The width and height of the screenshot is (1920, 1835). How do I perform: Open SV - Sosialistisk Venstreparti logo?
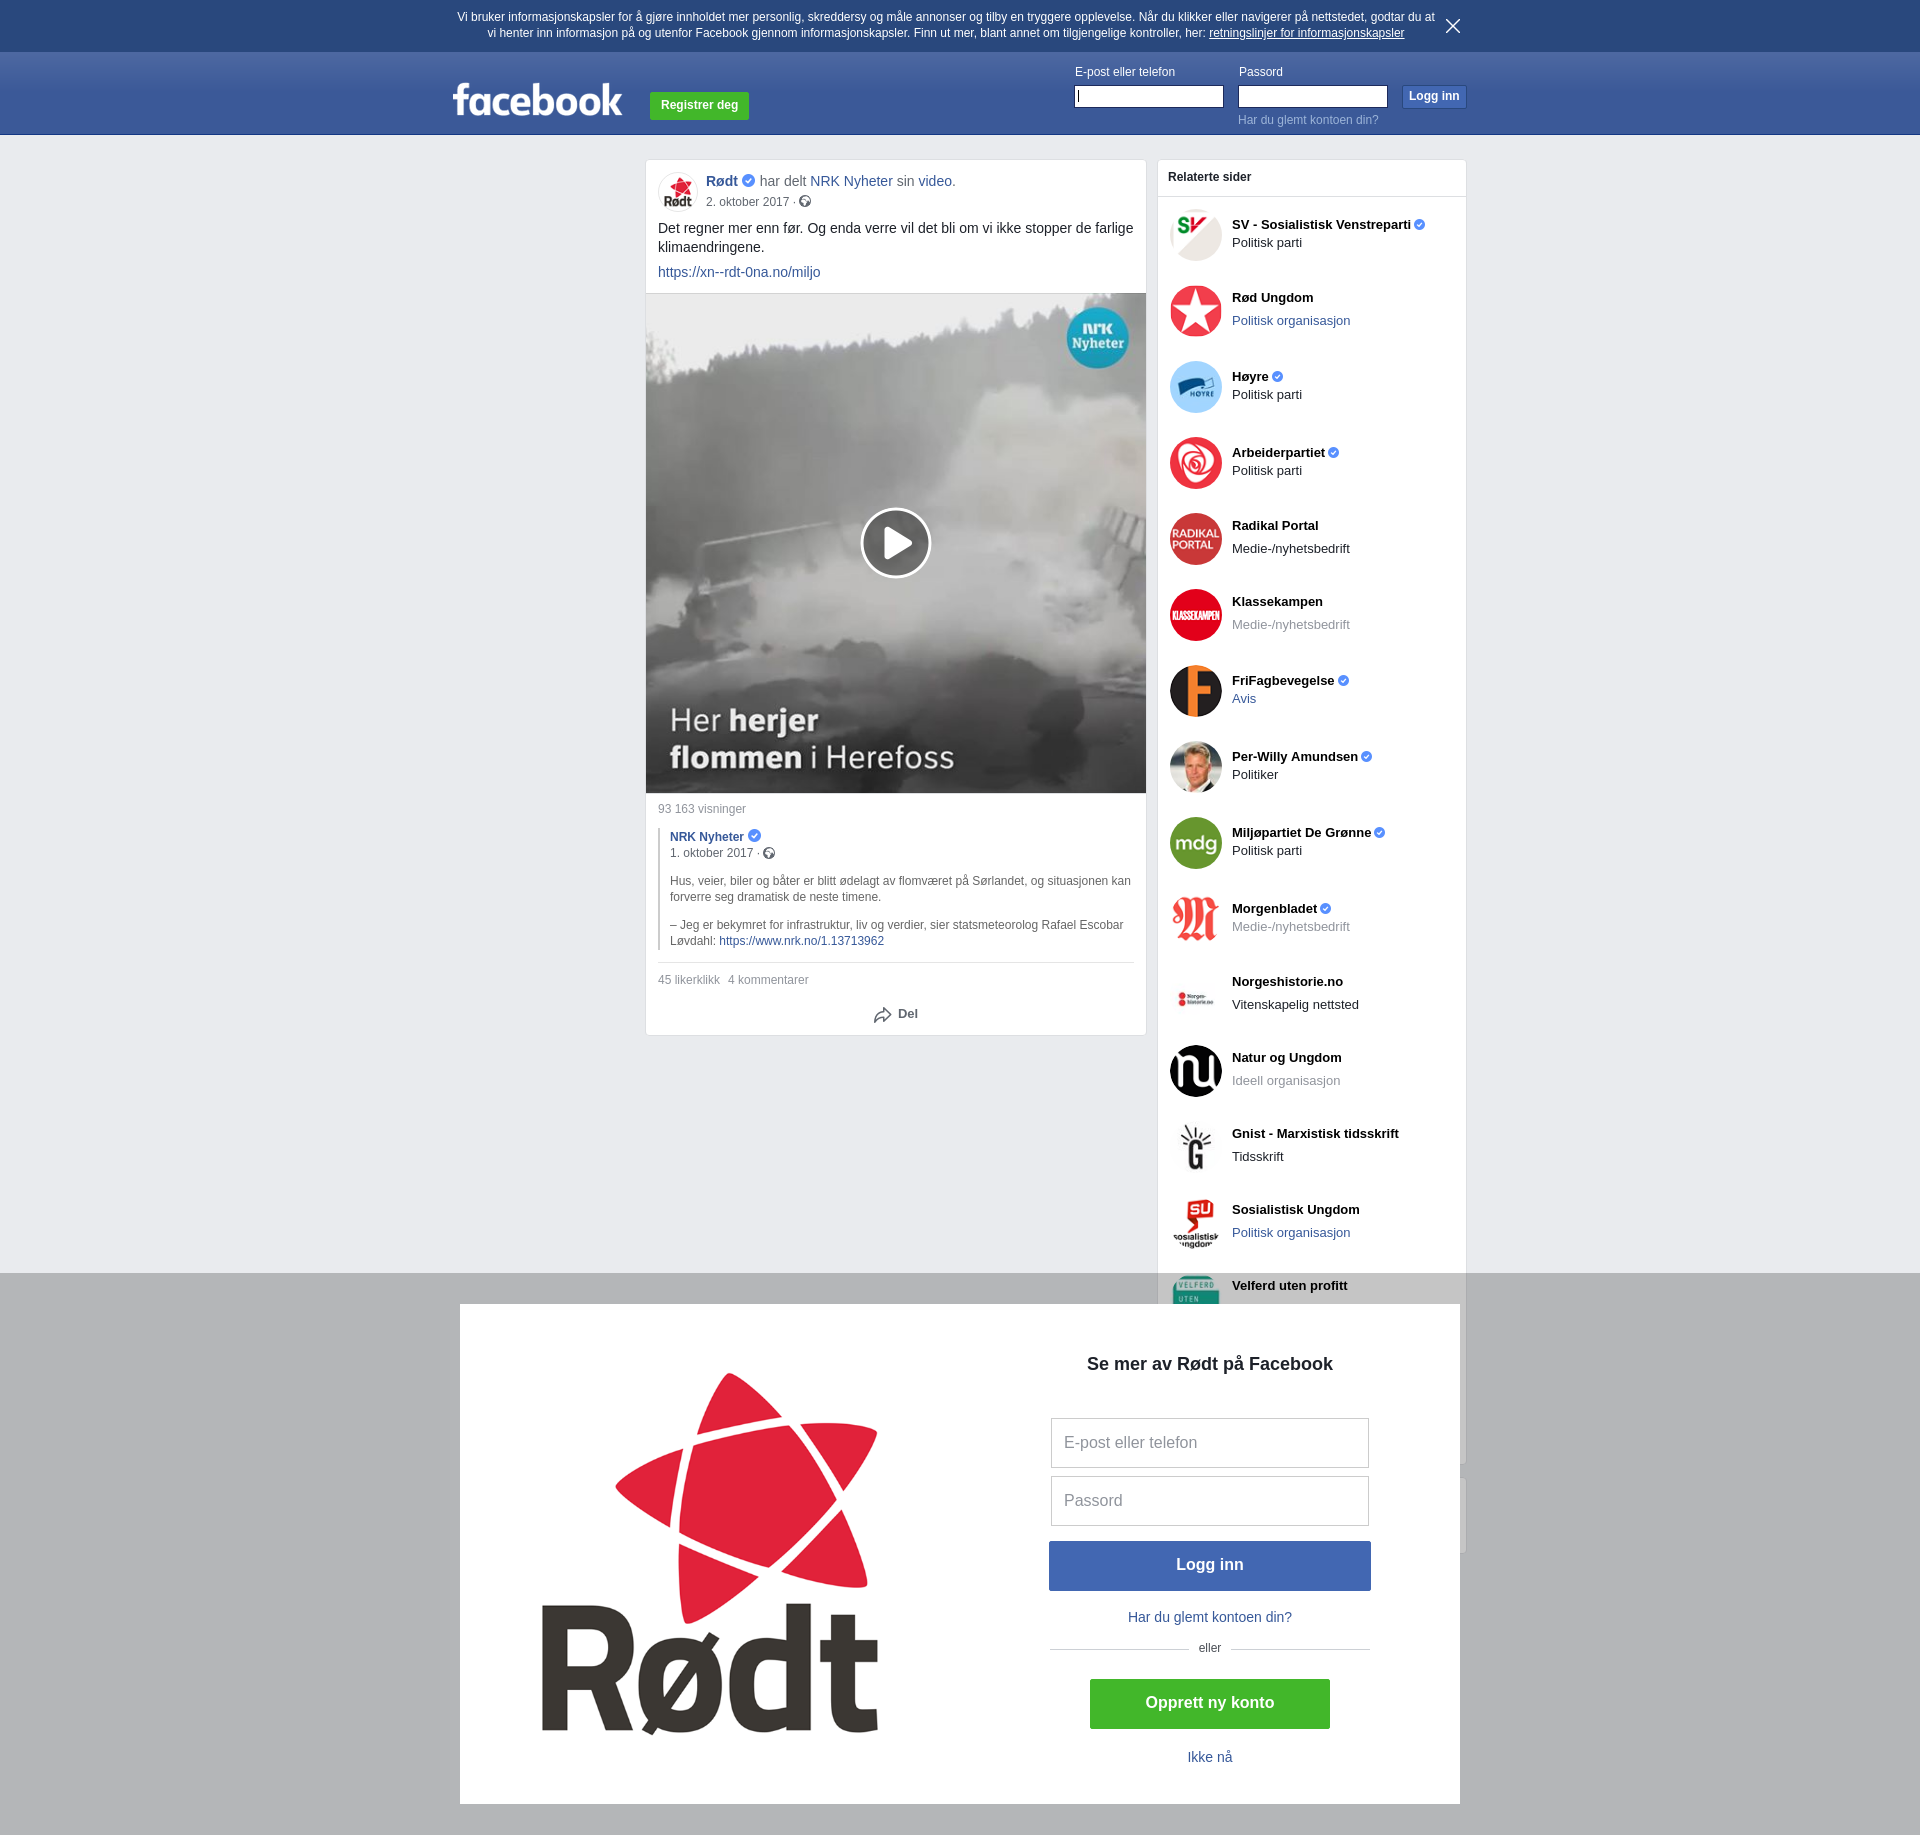point(1196,235)
